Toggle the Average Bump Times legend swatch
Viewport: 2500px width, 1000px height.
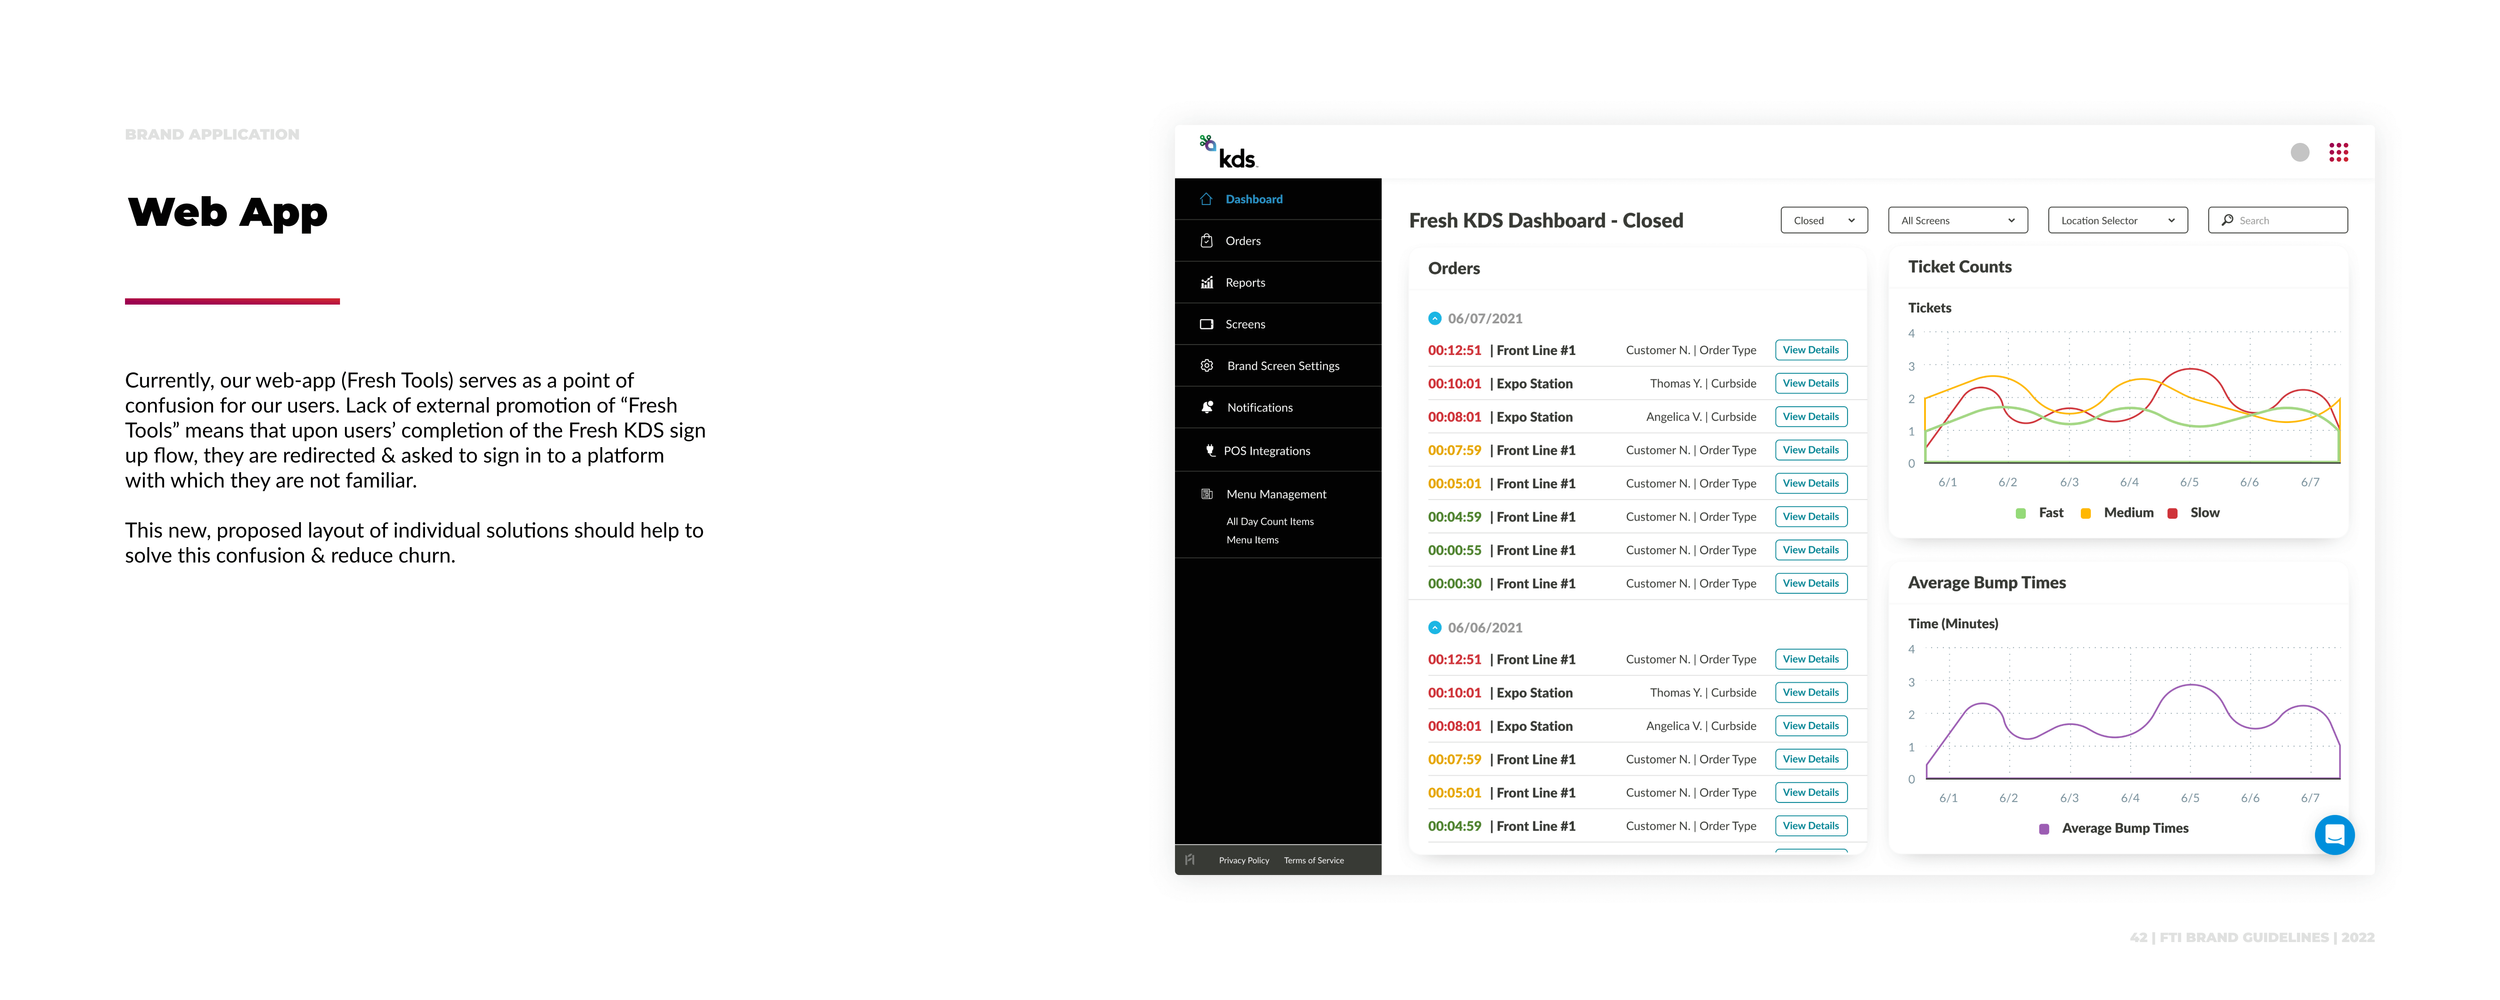click(x=2044, y=829)
